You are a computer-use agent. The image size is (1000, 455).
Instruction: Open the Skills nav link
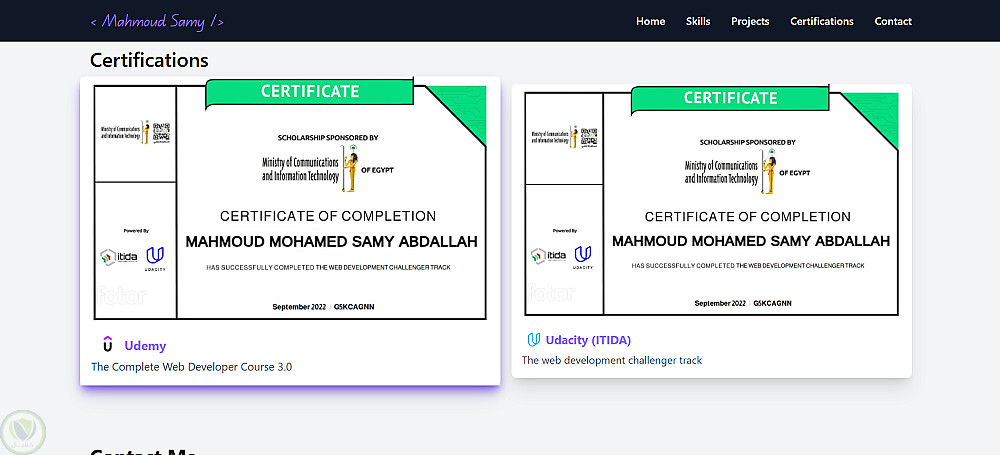698,21
